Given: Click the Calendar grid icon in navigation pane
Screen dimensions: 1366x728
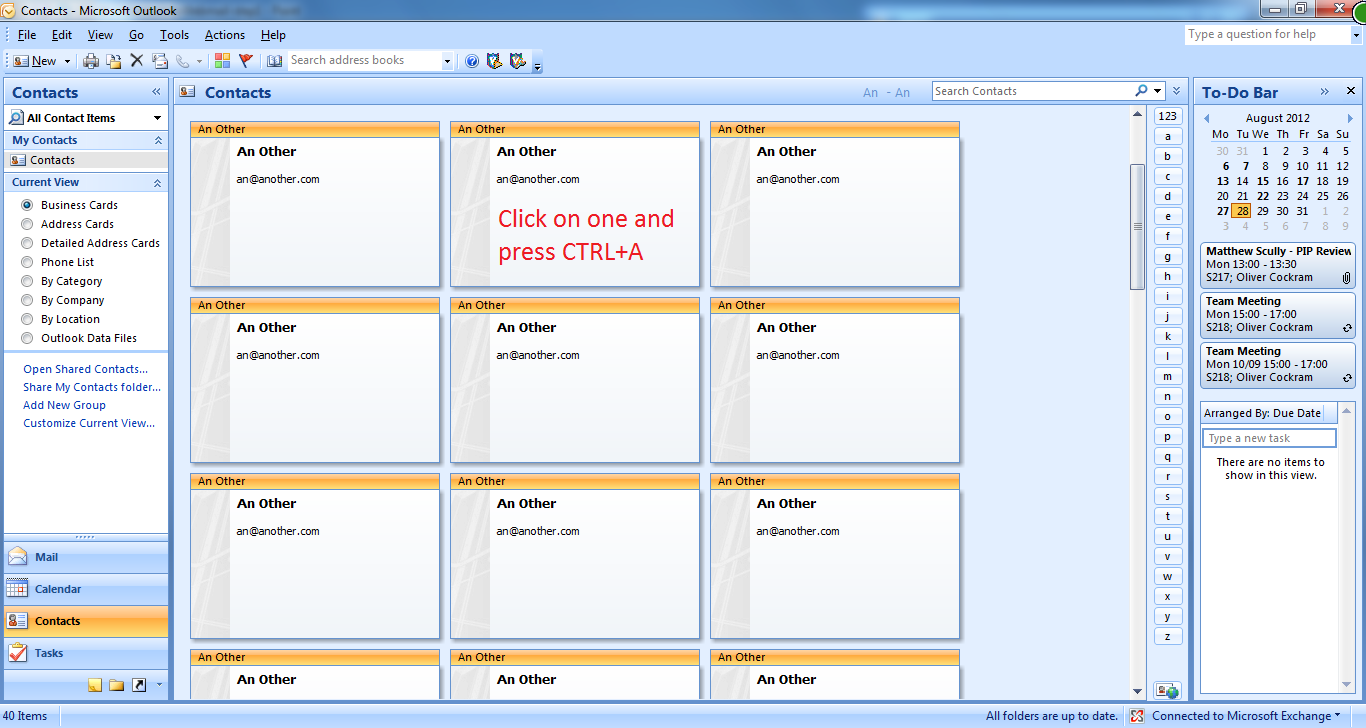Looking at the screenshot, I should [18, 589].
